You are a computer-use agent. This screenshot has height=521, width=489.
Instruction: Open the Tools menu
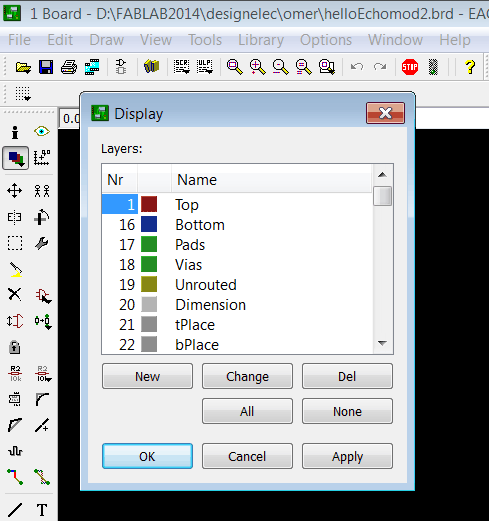pyautogui.click(x=205, y=40)
